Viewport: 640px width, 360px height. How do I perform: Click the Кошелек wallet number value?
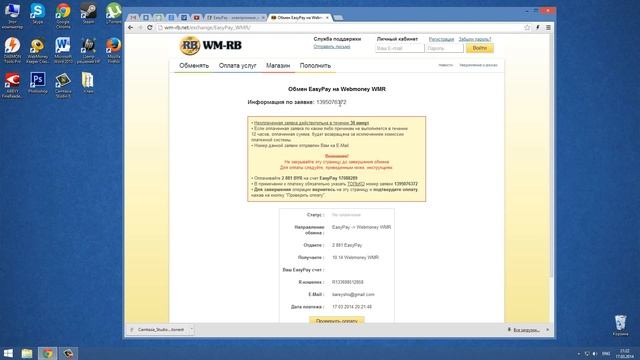(348, 282)
